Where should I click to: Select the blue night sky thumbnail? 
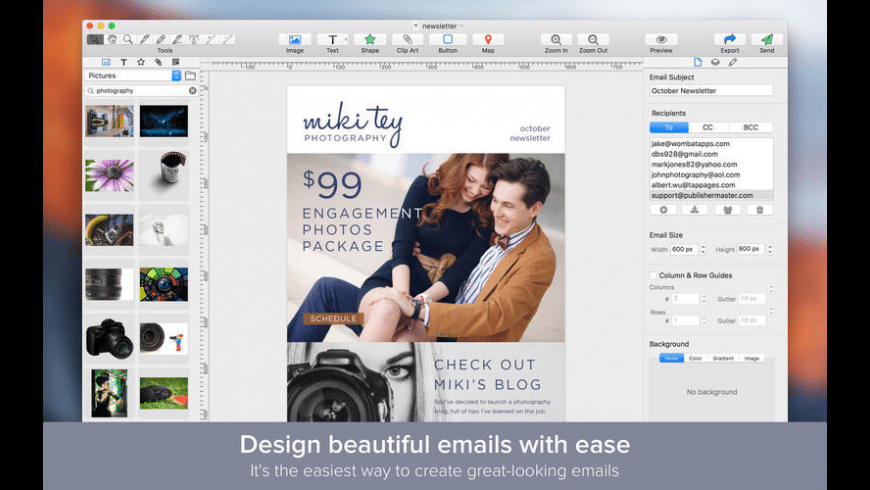point(164,121)
